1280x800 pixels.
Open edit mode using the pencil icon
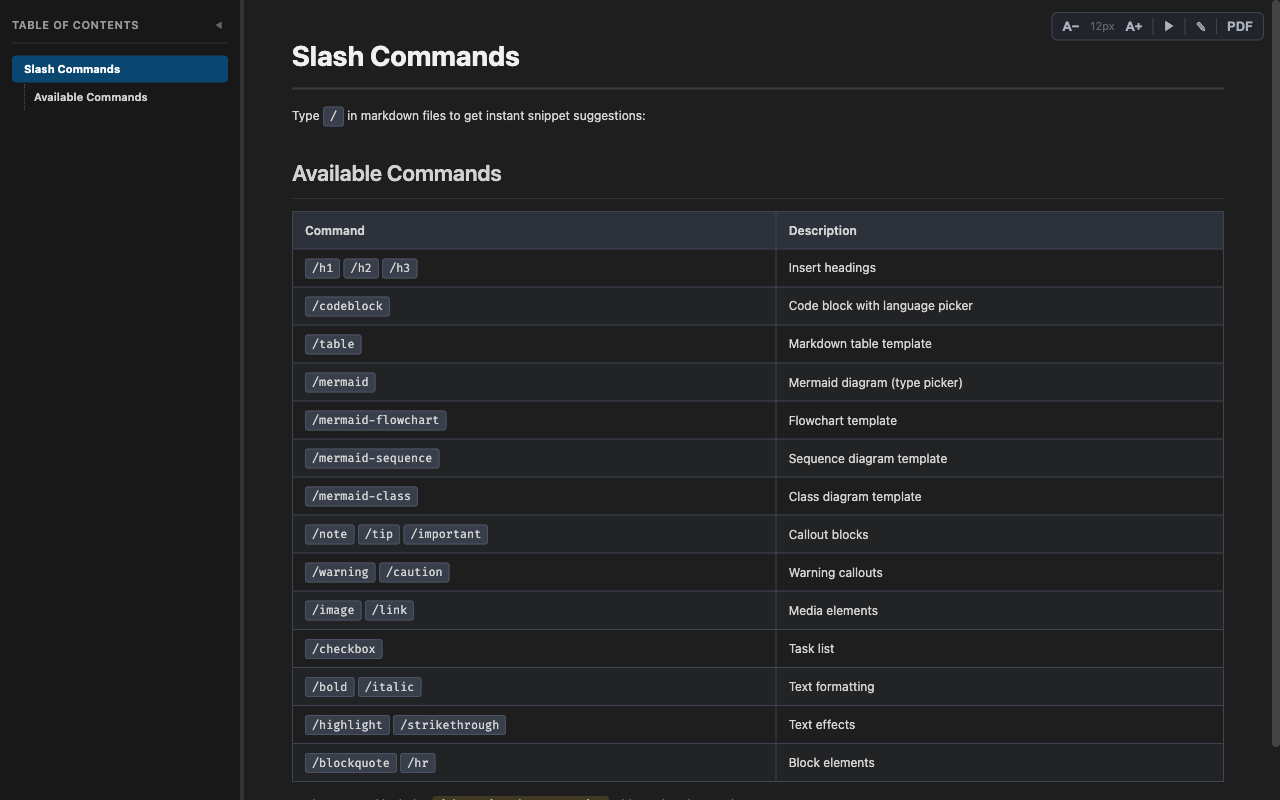[x=1200, y=26]
